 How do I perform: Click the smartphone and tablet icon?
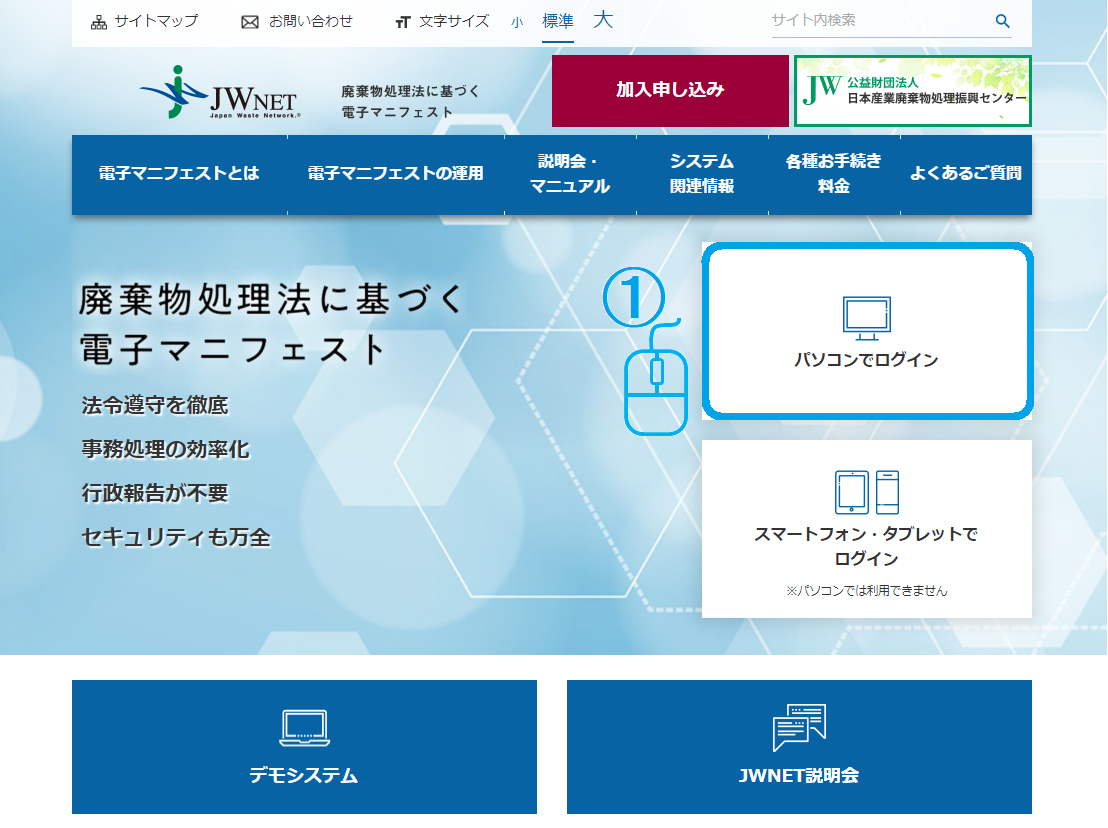866,492
